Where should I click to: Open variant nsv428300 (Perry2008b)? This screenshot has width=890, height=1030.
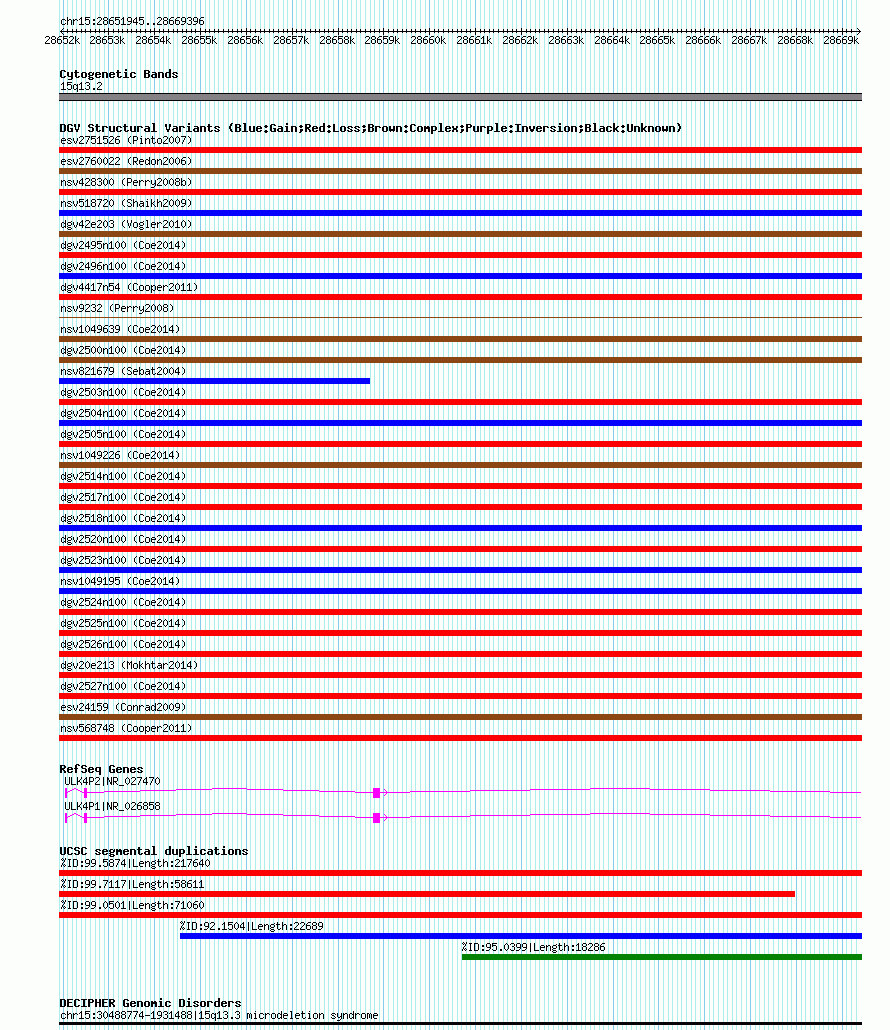point(126,182)
